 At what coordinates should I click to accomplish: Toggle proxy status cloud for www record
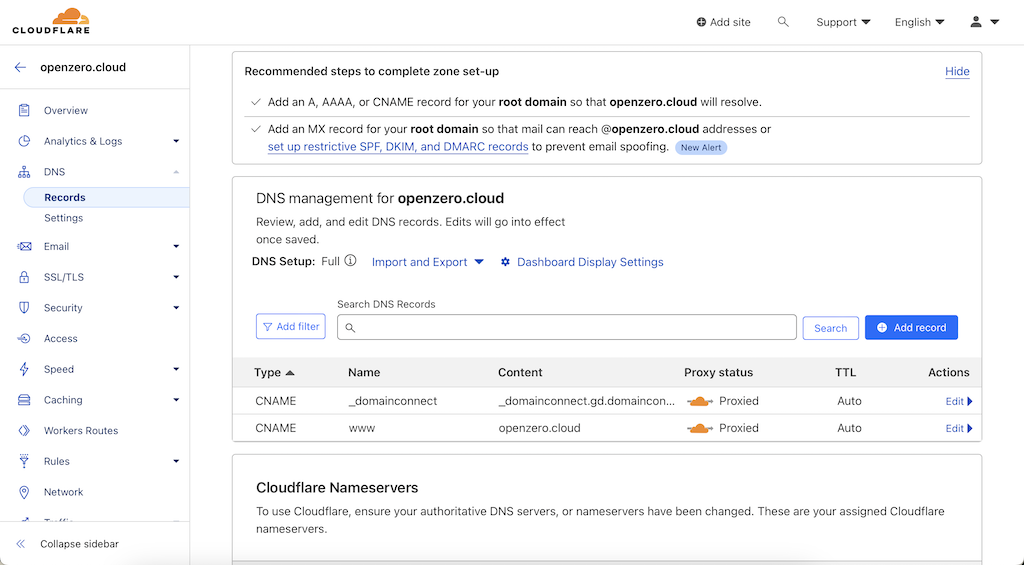[699, 428]
